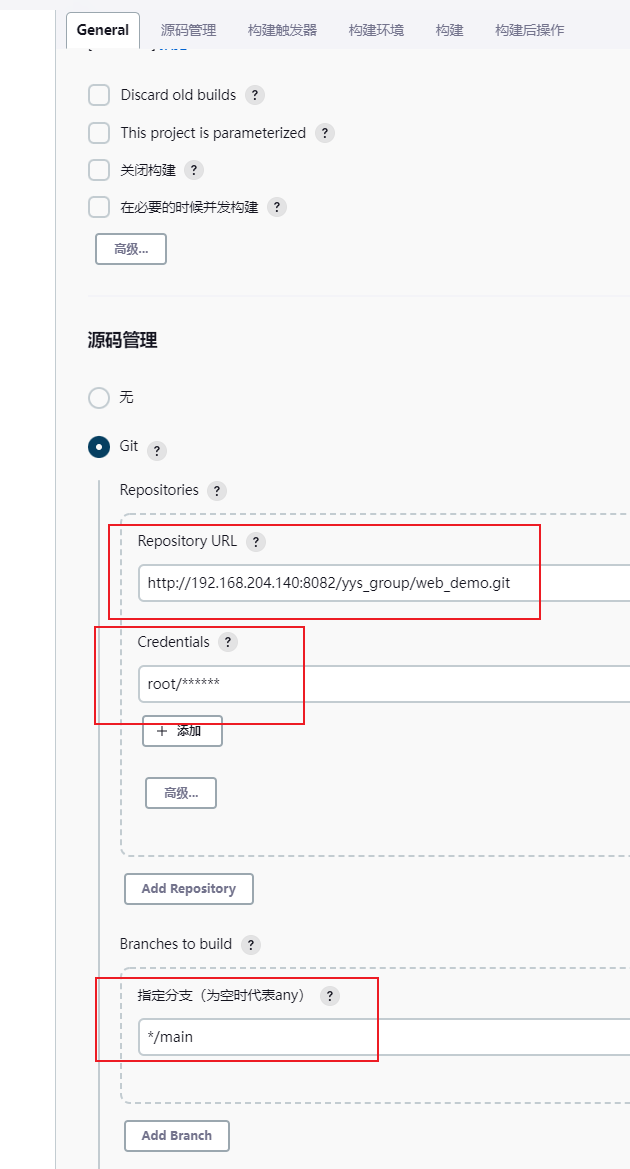Show help for Credentials field
The width and height of the screenshot is (630, 1169).
228,642
